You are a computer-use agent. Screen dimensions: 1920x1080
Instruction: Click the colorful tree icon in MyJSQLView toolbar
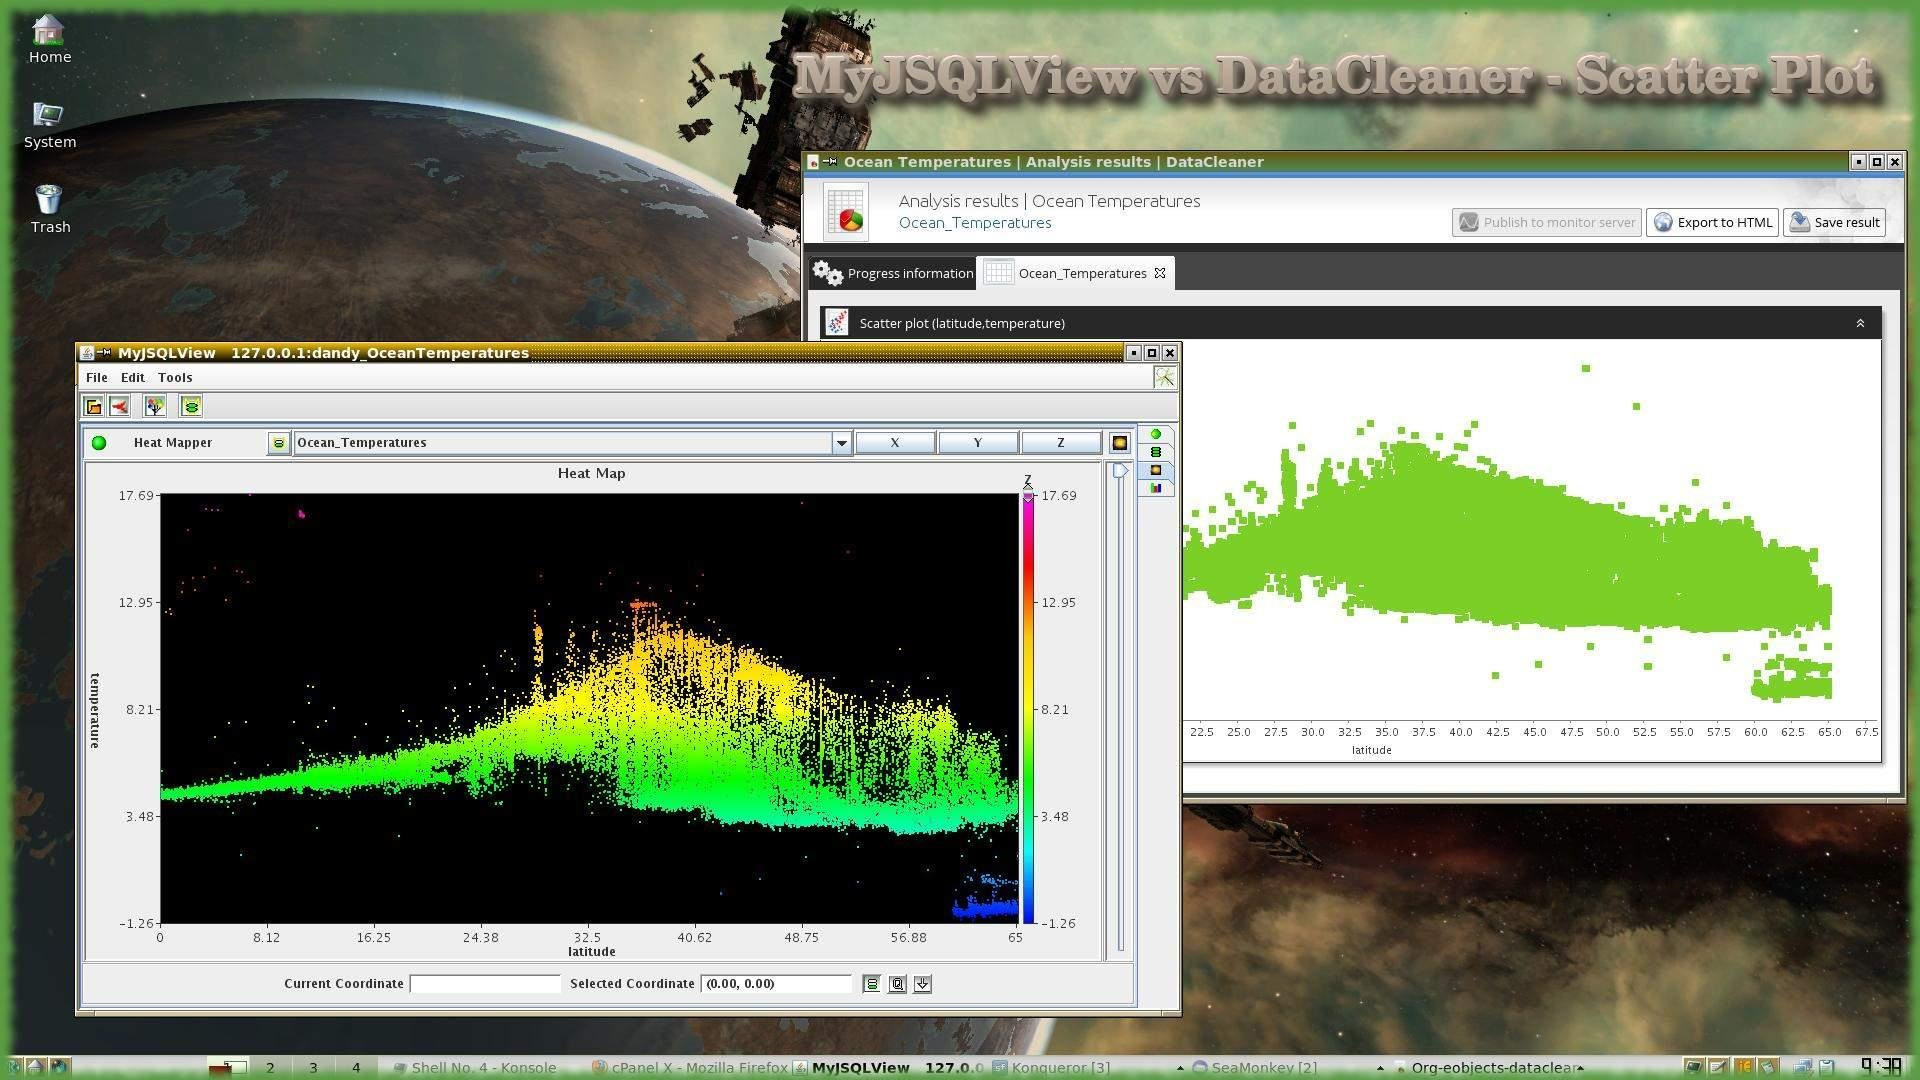coord(154,406)
